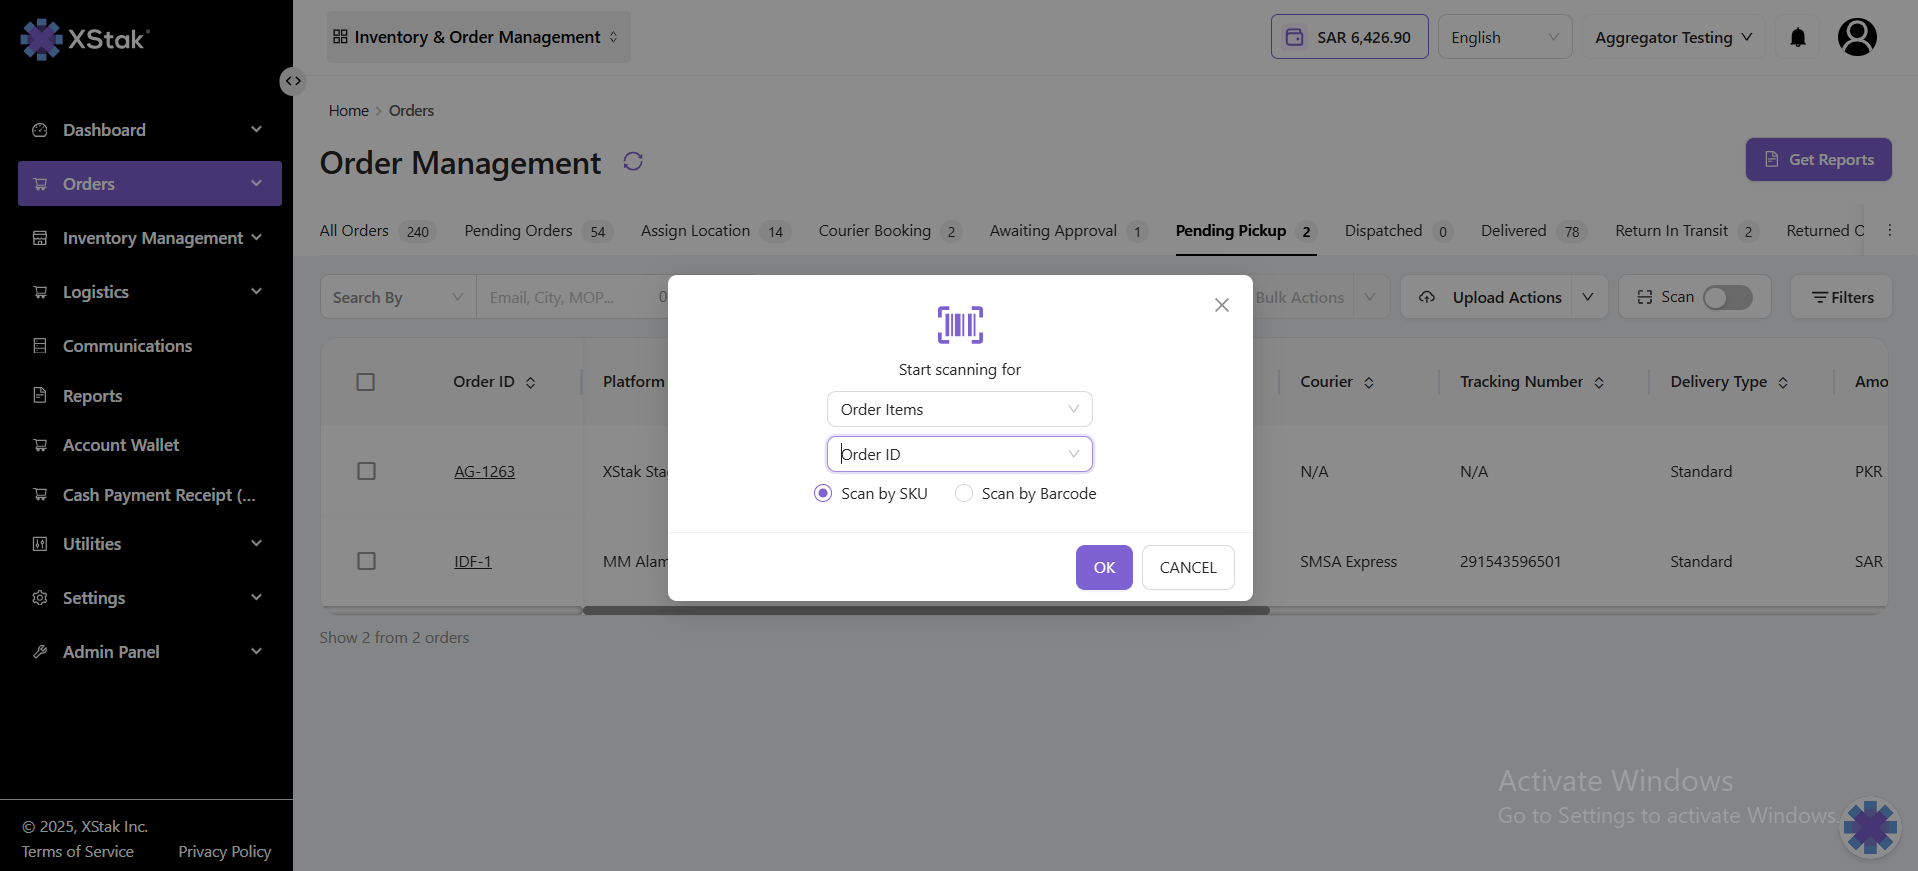The height and width of the screenshot is (871, 1918).
Task: Open the user profile avatar
Action: pyautogui.click(x=1856, y=38)
